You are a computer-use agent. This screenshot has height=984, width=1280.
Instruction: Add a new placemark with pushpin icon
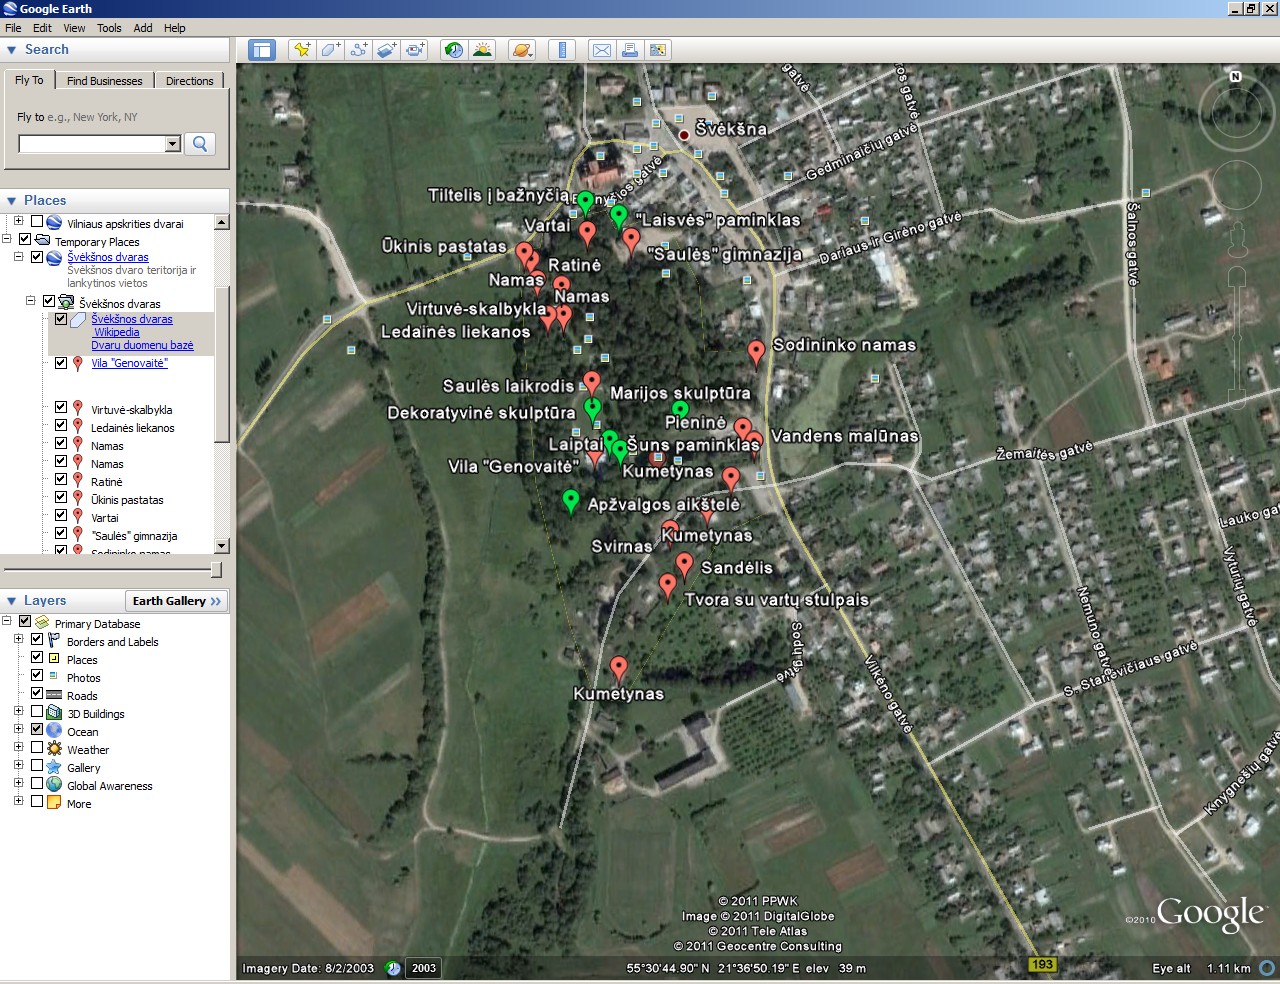[x=302, y=50]
